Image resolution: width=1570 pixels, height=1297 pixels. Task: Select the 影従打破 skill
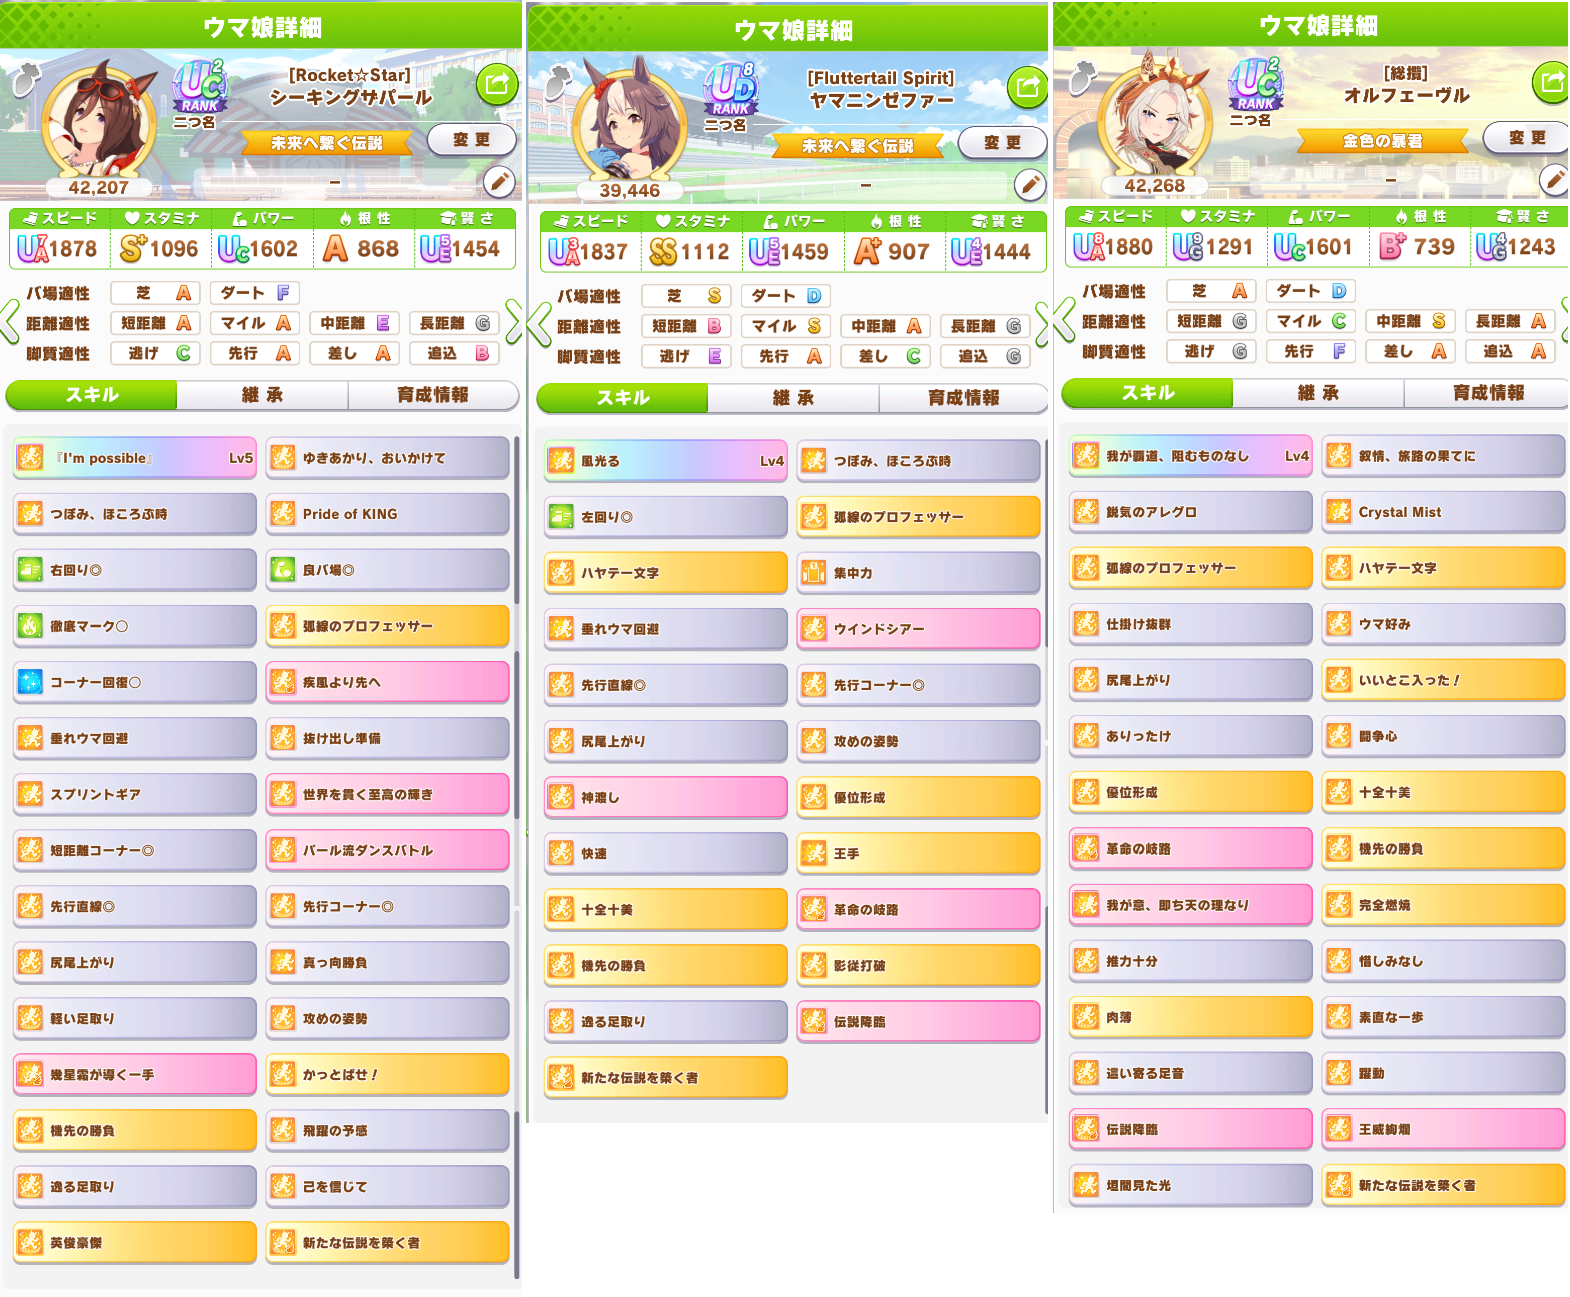(x=919, y=966)
